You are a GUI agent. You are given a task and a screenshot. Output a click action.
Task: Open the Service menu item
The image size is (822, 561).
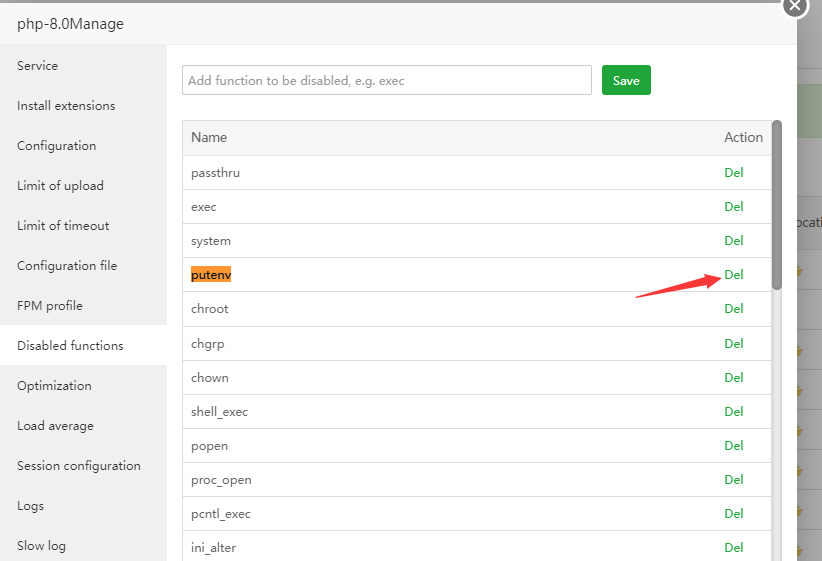(38, 66)
